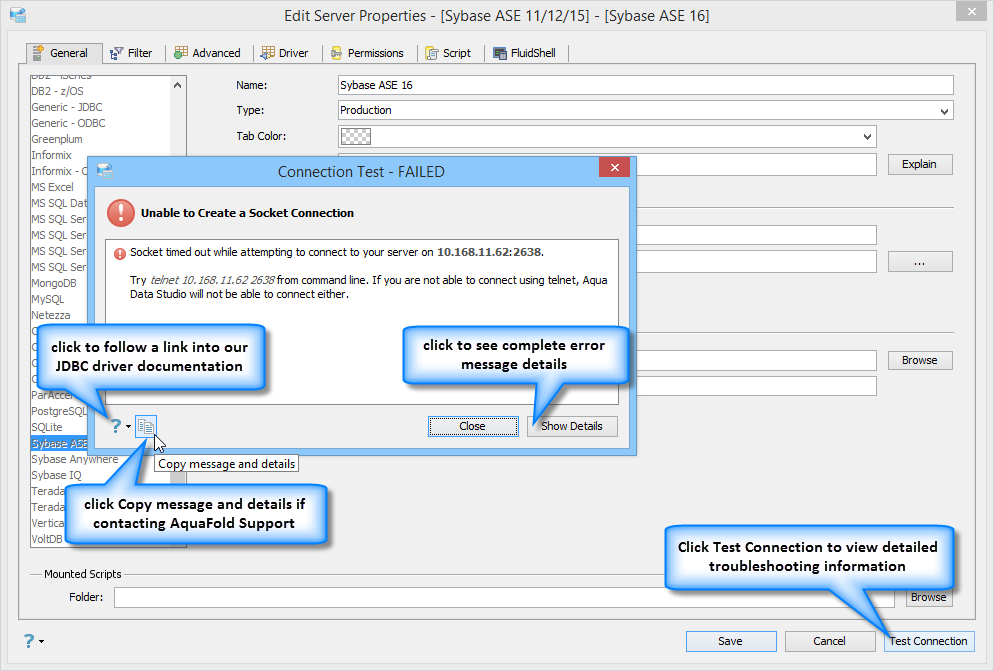Open the Driver tab
The width and height of the screenshot is (994, 671).
(x=286, y=53)
